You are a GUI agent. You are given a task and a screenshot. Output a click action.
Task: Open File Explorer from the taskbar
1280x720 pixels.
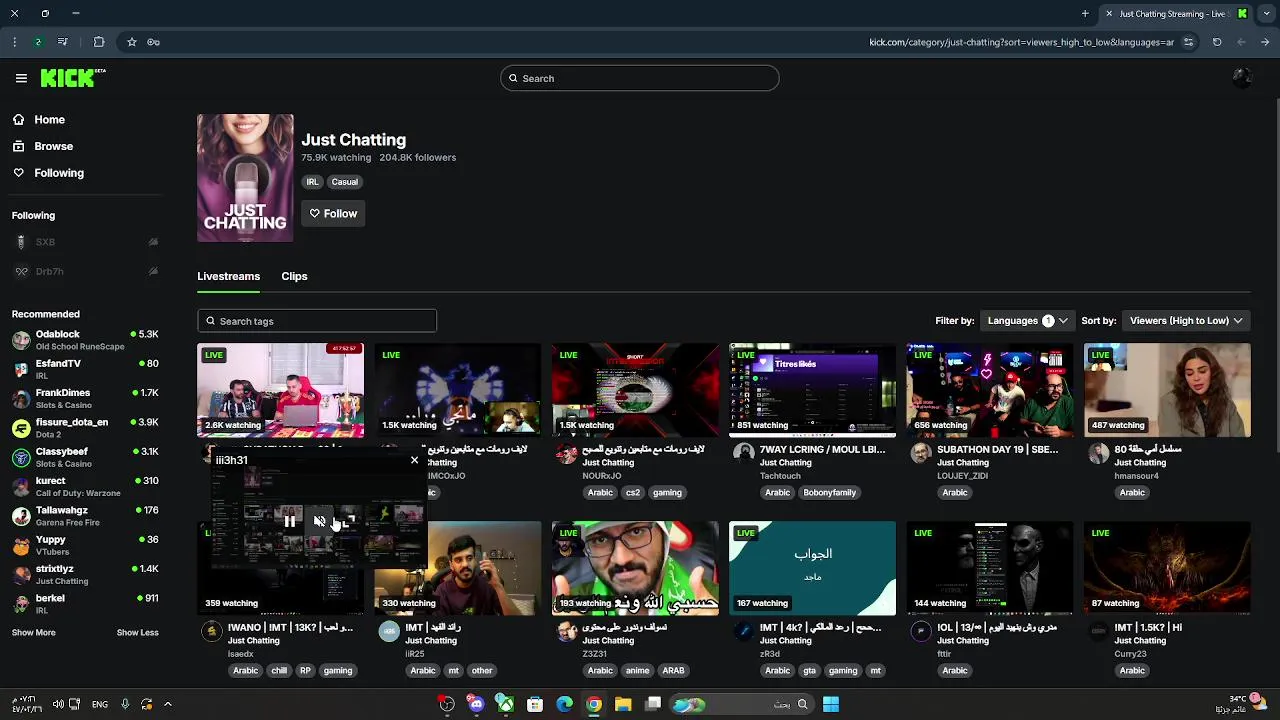623,704
